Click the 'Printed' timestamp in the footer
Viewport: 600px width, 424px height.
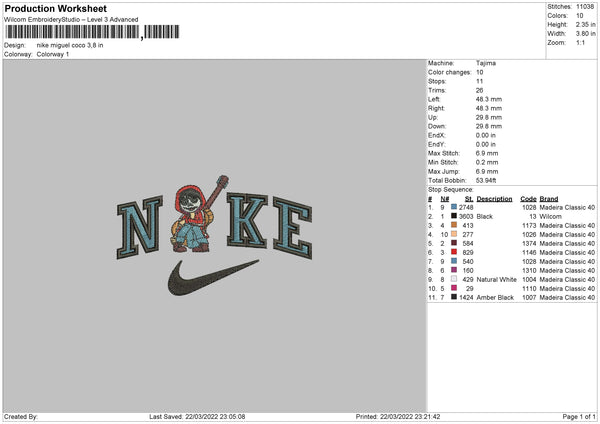[398, 416]
